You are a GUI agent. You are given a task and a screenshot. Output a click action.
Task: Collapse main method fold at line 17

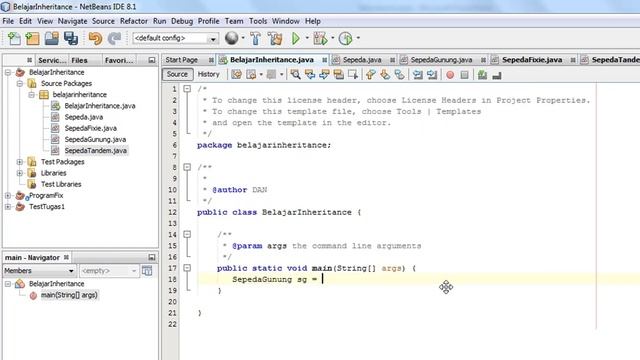[x=187, y=268]
